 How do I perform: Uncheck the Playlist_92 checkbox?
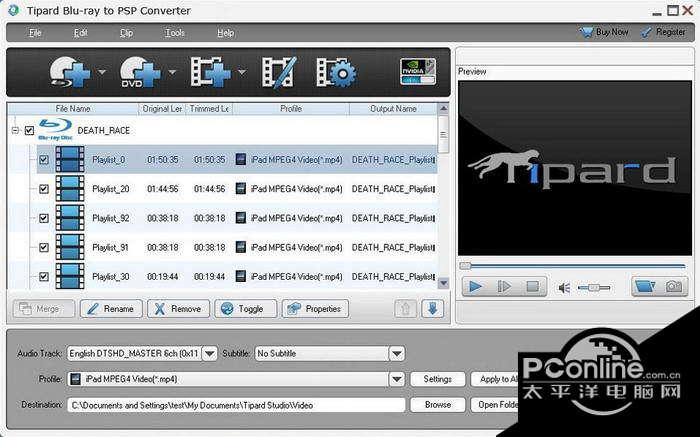(44, 218)
